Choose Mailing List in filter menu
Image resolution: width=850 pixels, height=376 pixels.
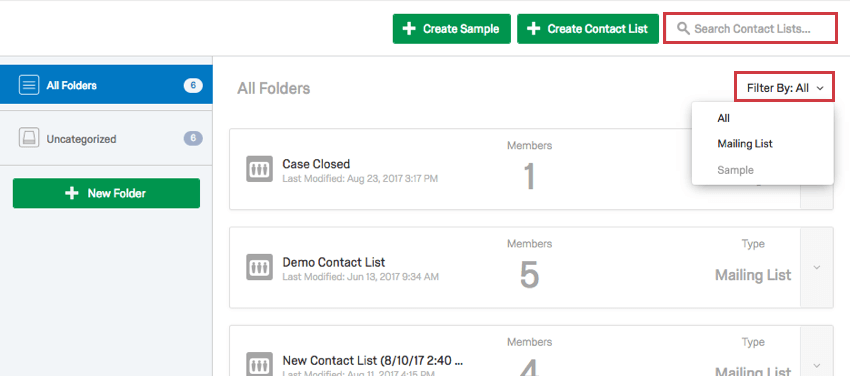pyautogui.click(x=744, y=144)
